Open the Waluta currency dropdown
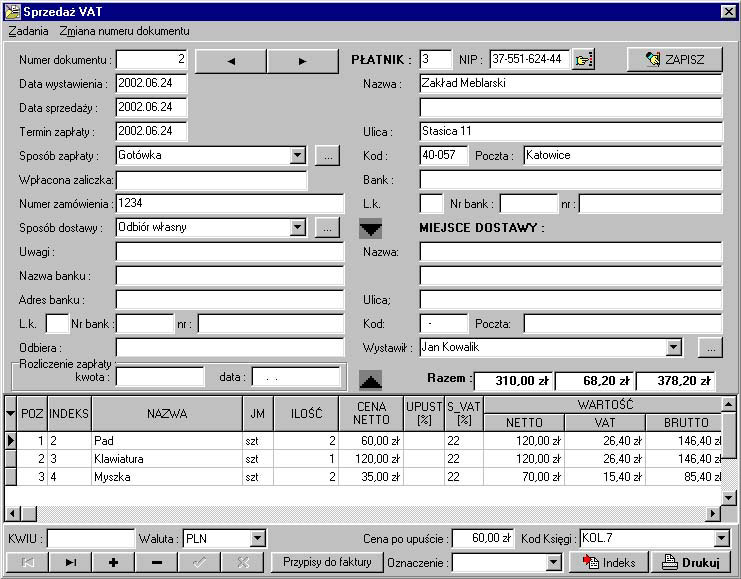Image resolution: width=741 pixels, height=579 pixels. [257, 539]
